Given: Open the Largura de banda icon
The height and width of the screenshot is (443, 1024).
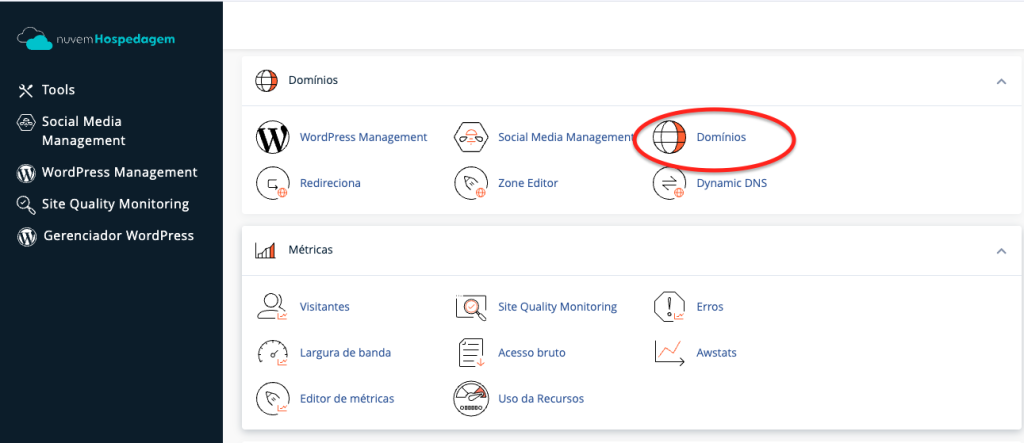Looking at the screenshot, I should [x=272, y=352].
